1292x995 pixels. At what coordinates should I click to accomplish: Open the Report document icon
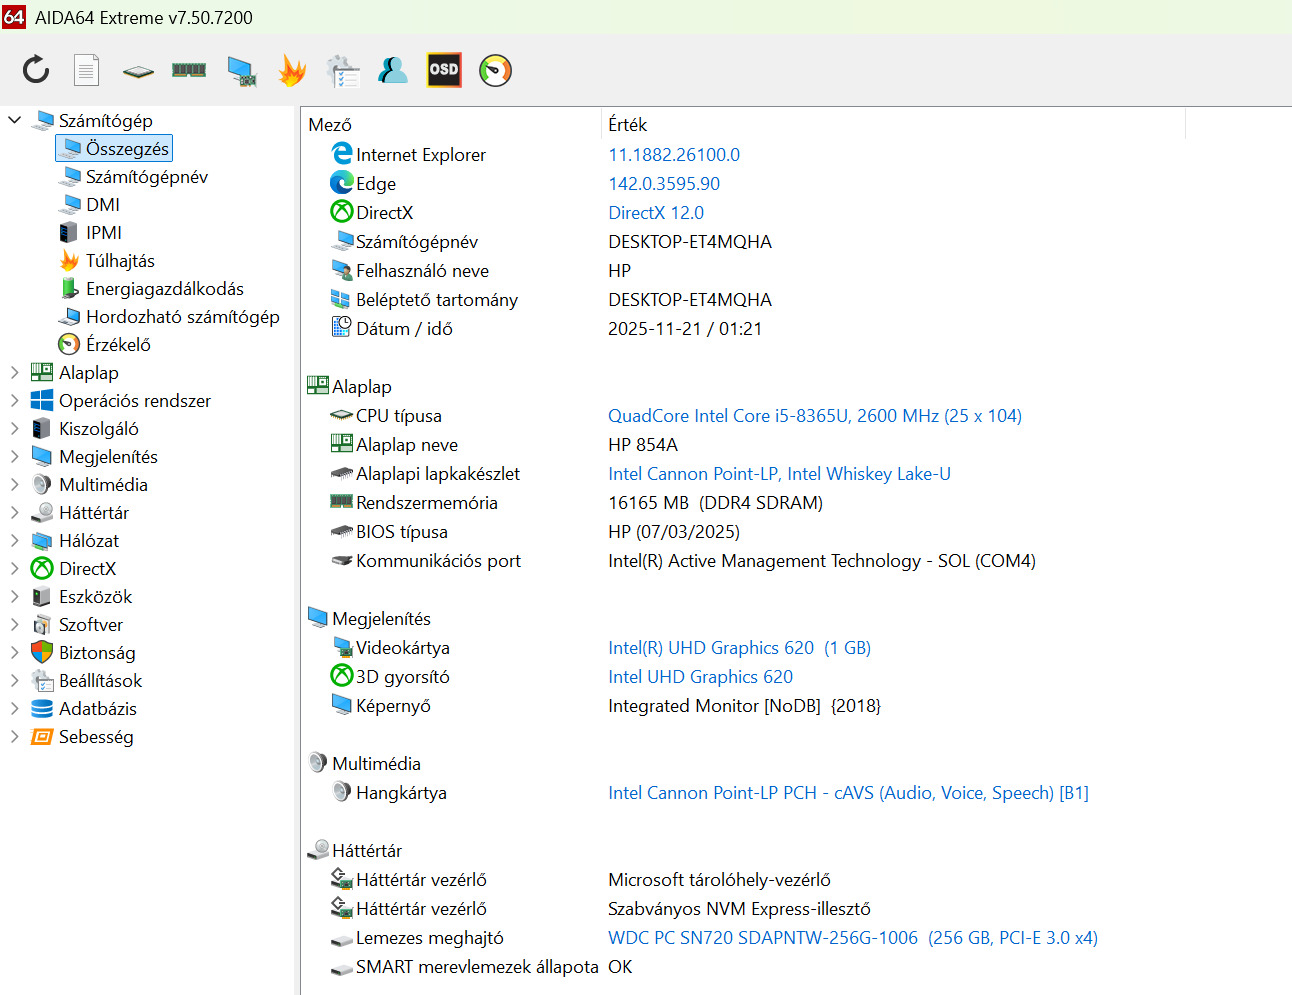pos(87,70)
